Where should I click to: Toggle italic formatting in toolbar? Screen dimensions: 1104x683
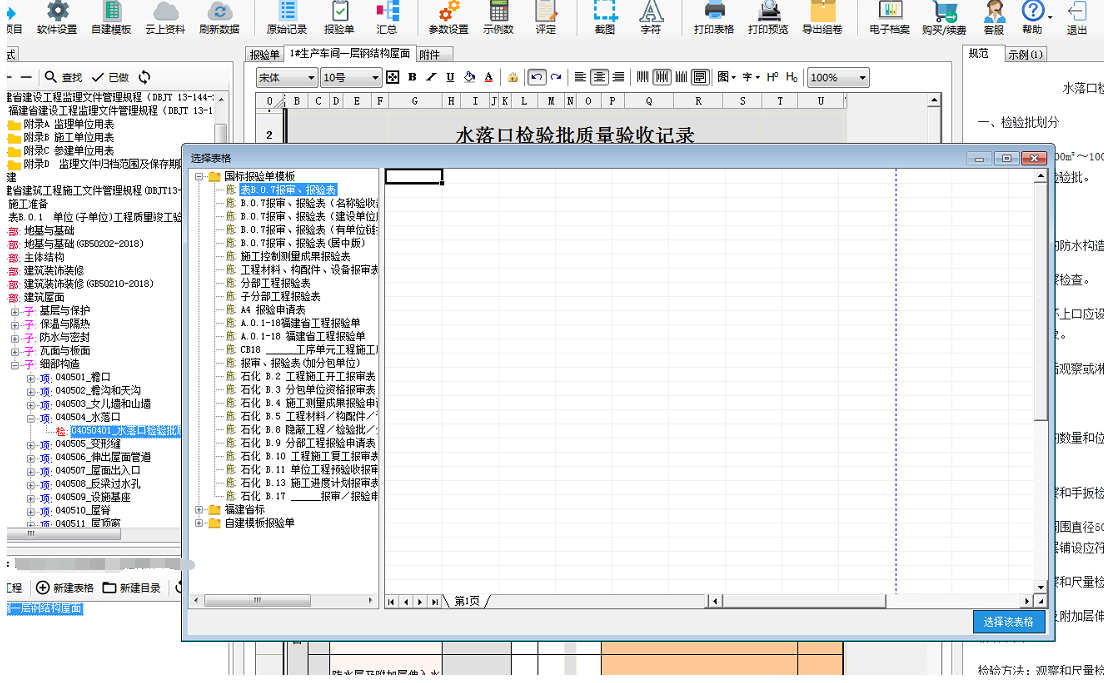[x=431, y=77]
